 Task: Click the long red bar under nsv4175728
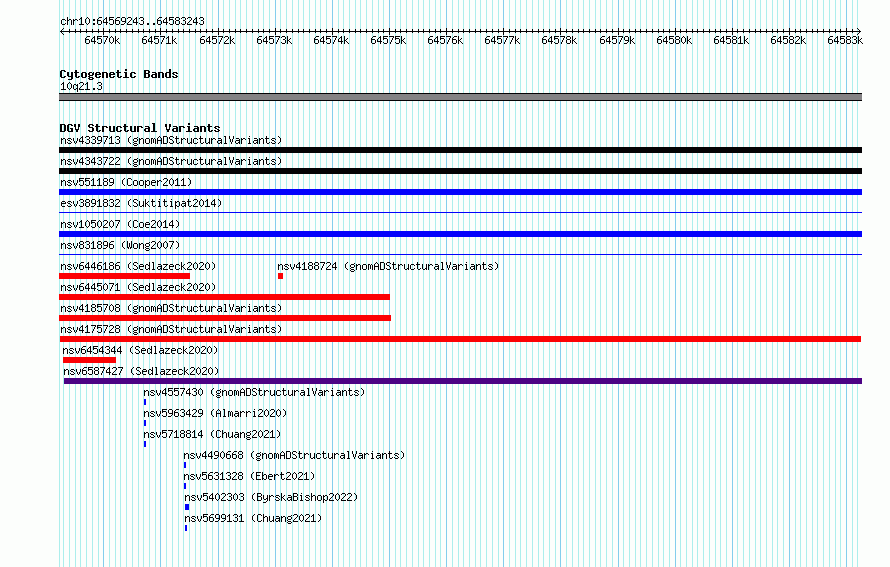point(460,339)
